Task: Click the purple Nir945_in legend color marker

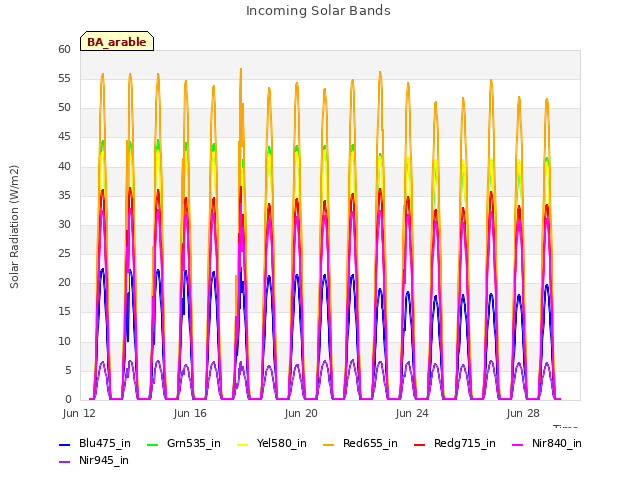Action: [64, 462]
